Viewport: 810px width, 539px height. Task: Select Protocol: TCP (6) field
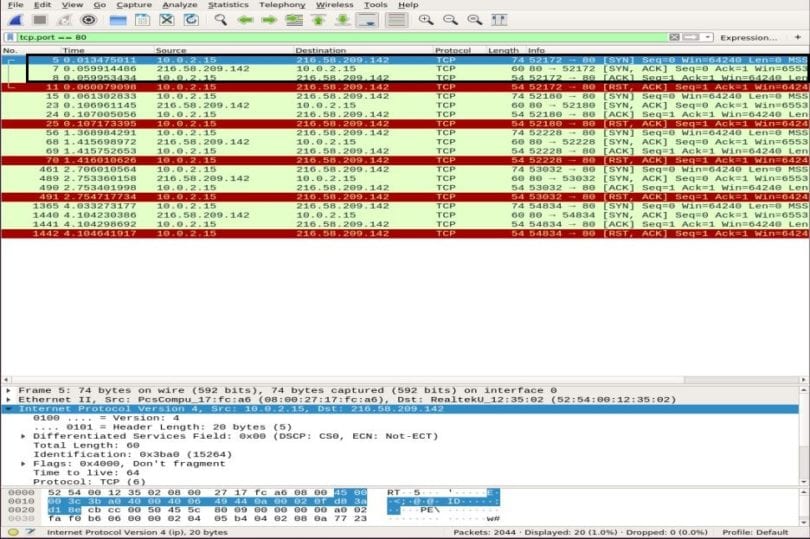[x=89, y=482]
